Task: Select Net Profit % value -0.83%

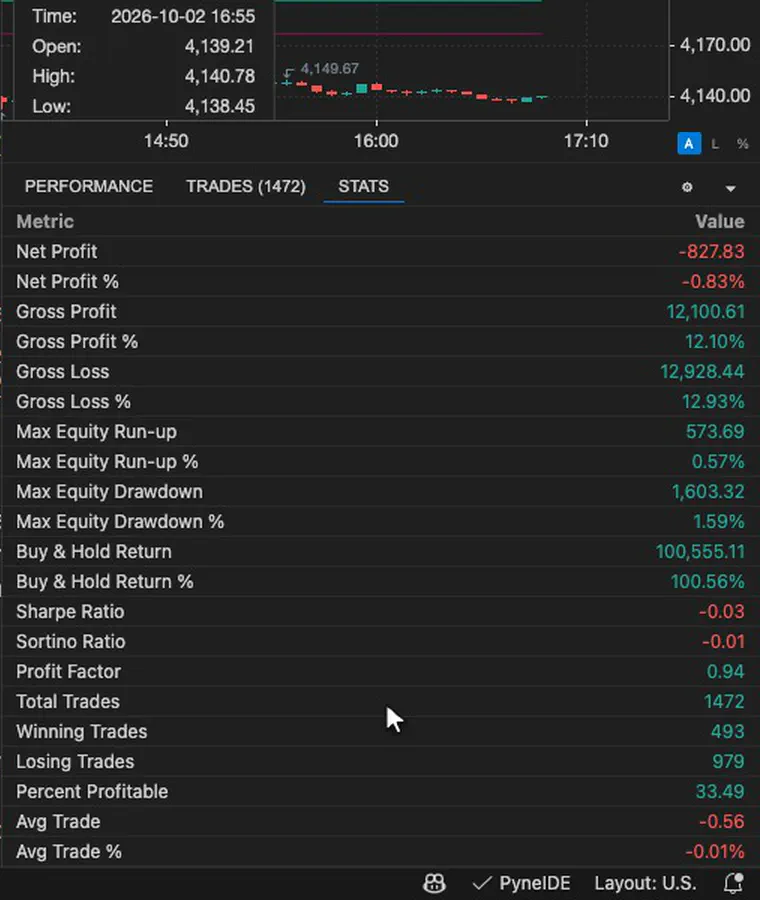Action: click(713, 281)
